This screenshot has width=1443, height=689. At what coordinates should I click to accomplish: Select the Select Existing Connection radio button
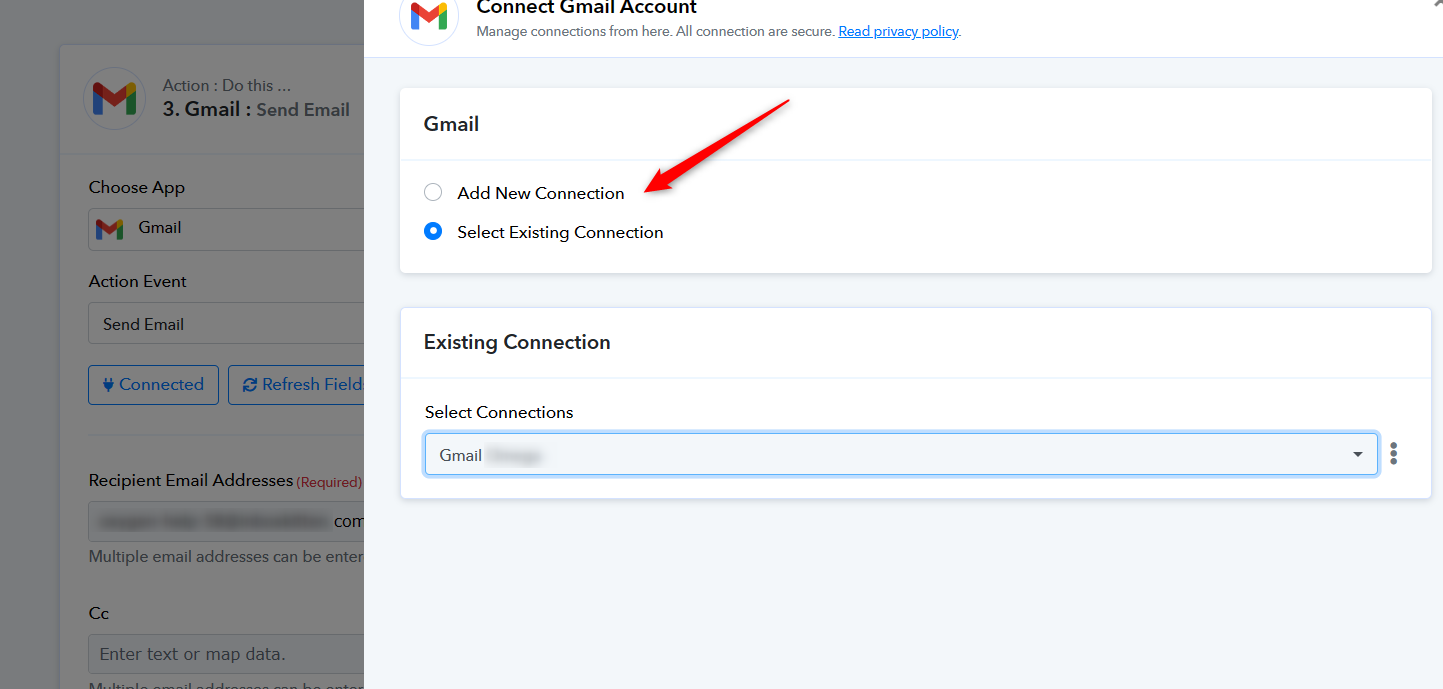pos(433,231)
